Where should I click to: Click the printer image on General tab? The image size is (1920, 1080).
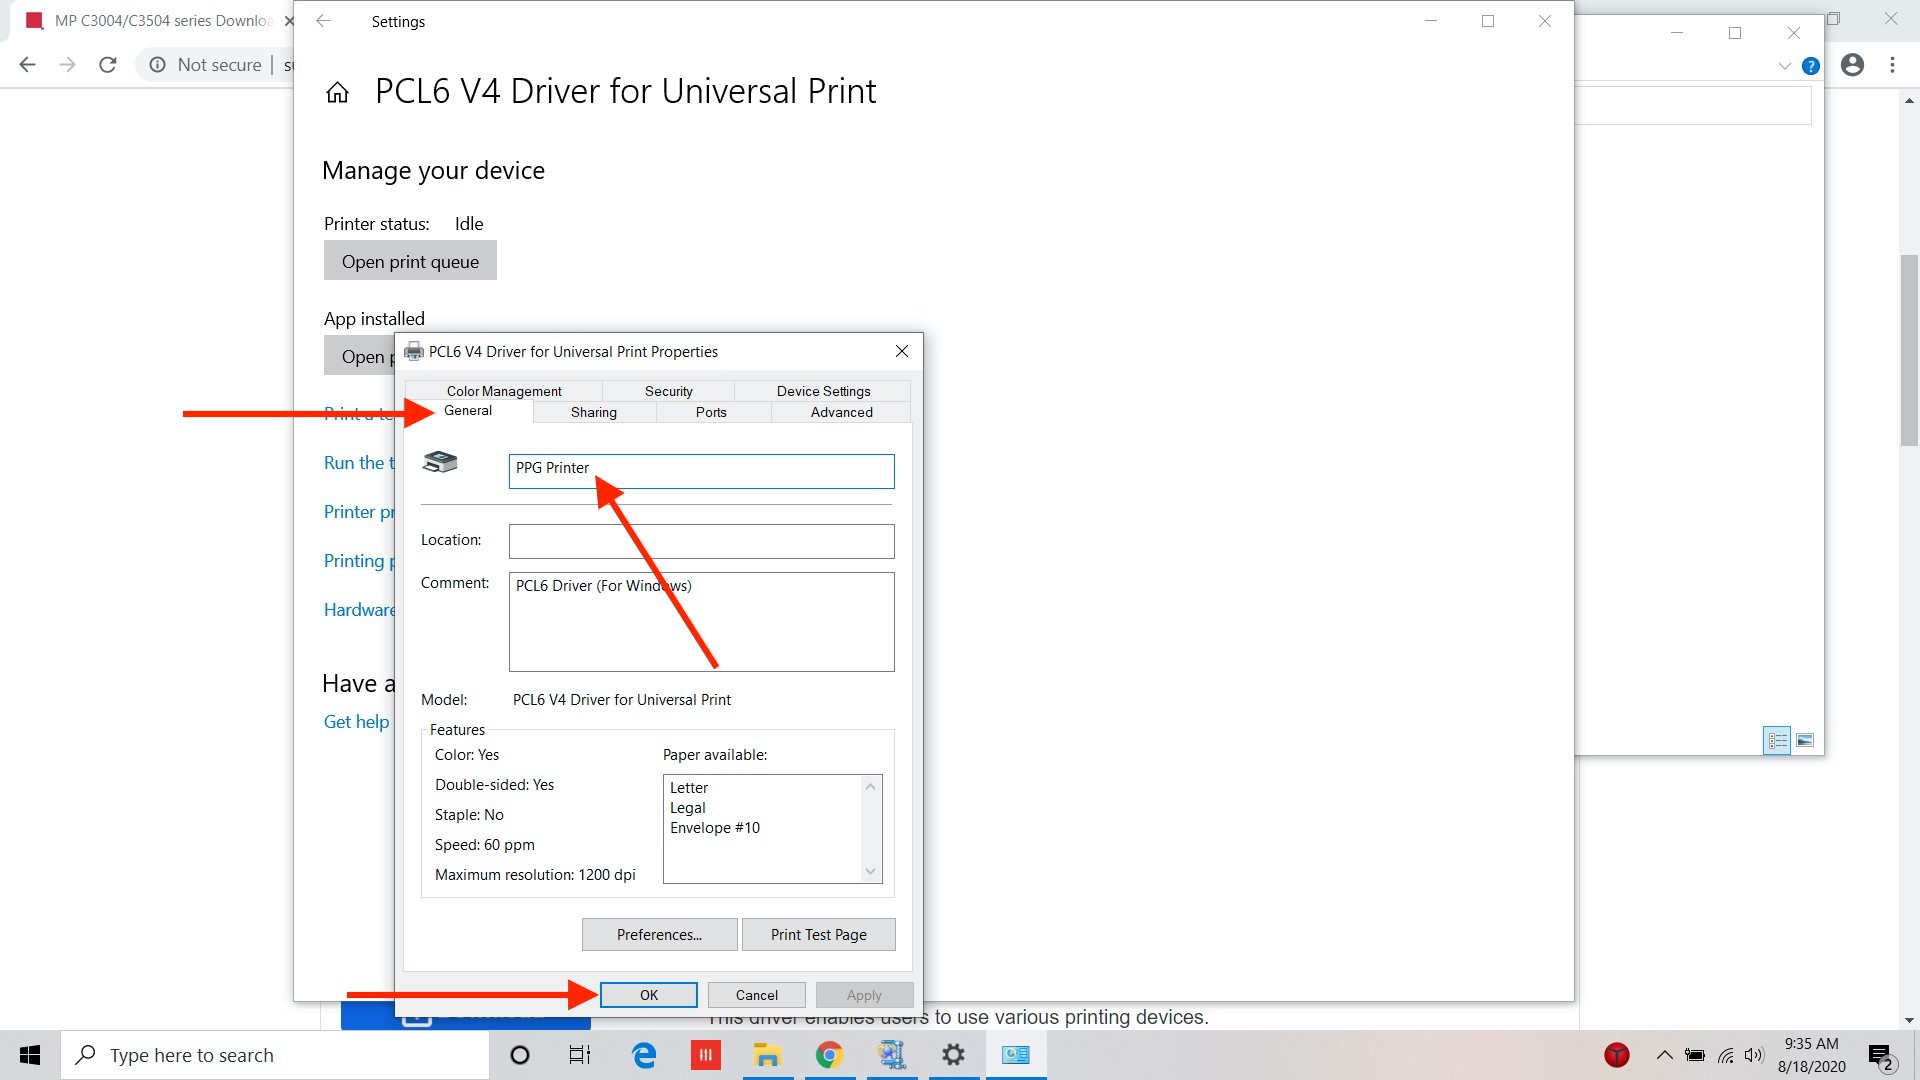coord(440,462)
